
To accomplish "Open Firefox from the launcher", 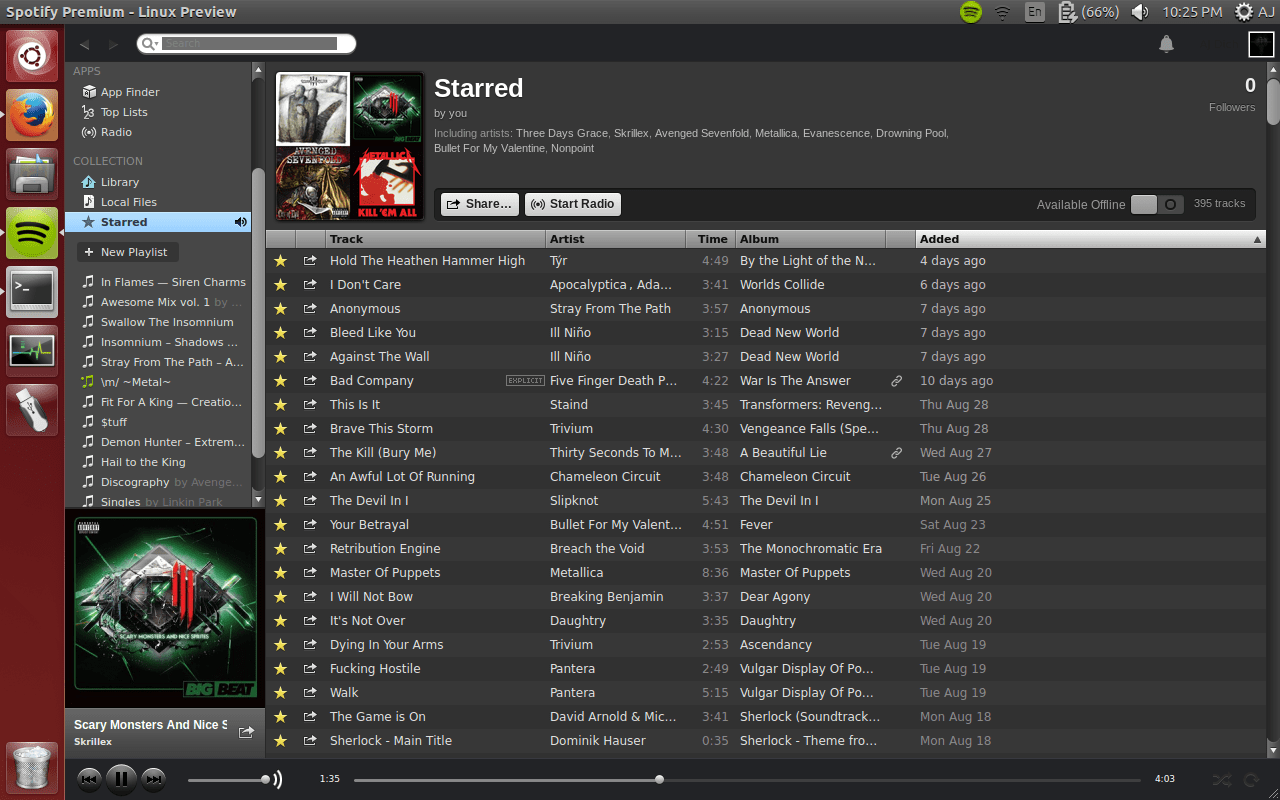I will tap(32, 113).
